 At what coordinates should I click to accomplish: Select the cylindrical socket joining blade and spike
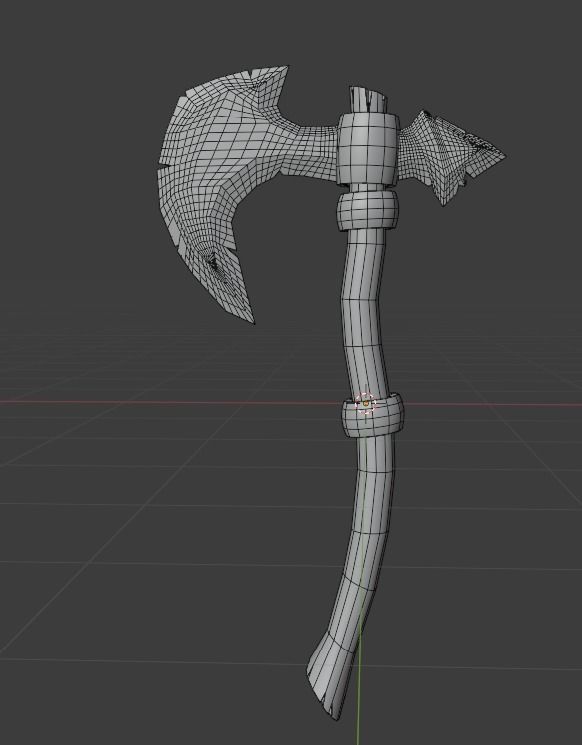click(x=367, y=148)
